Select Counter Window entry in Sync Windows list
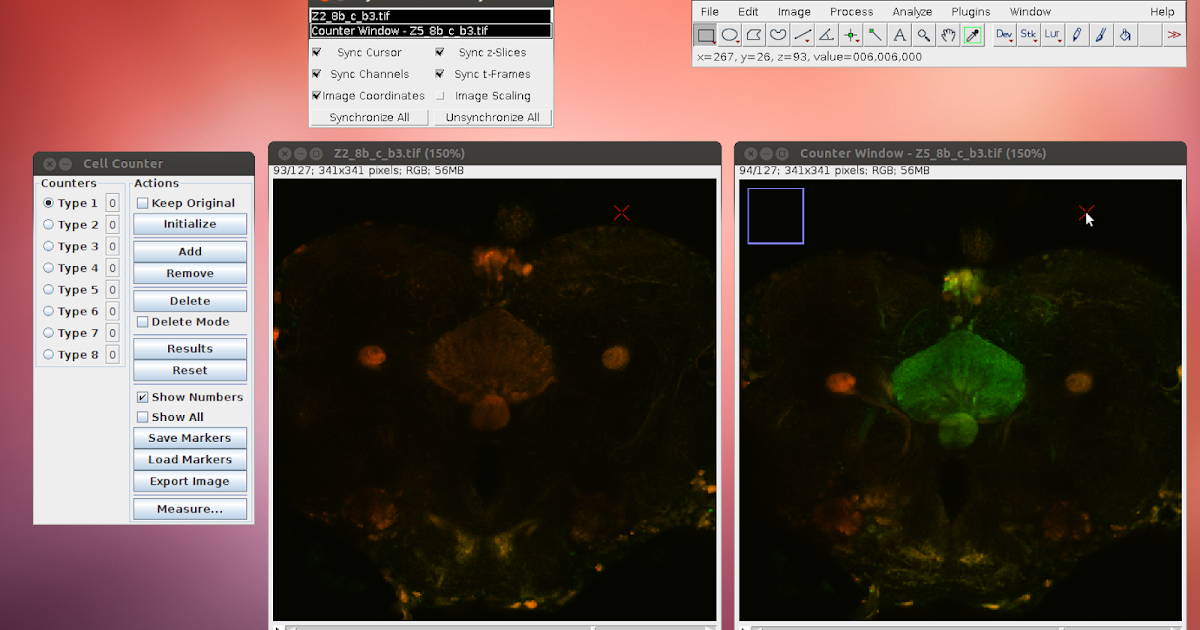 pos(430,31)
